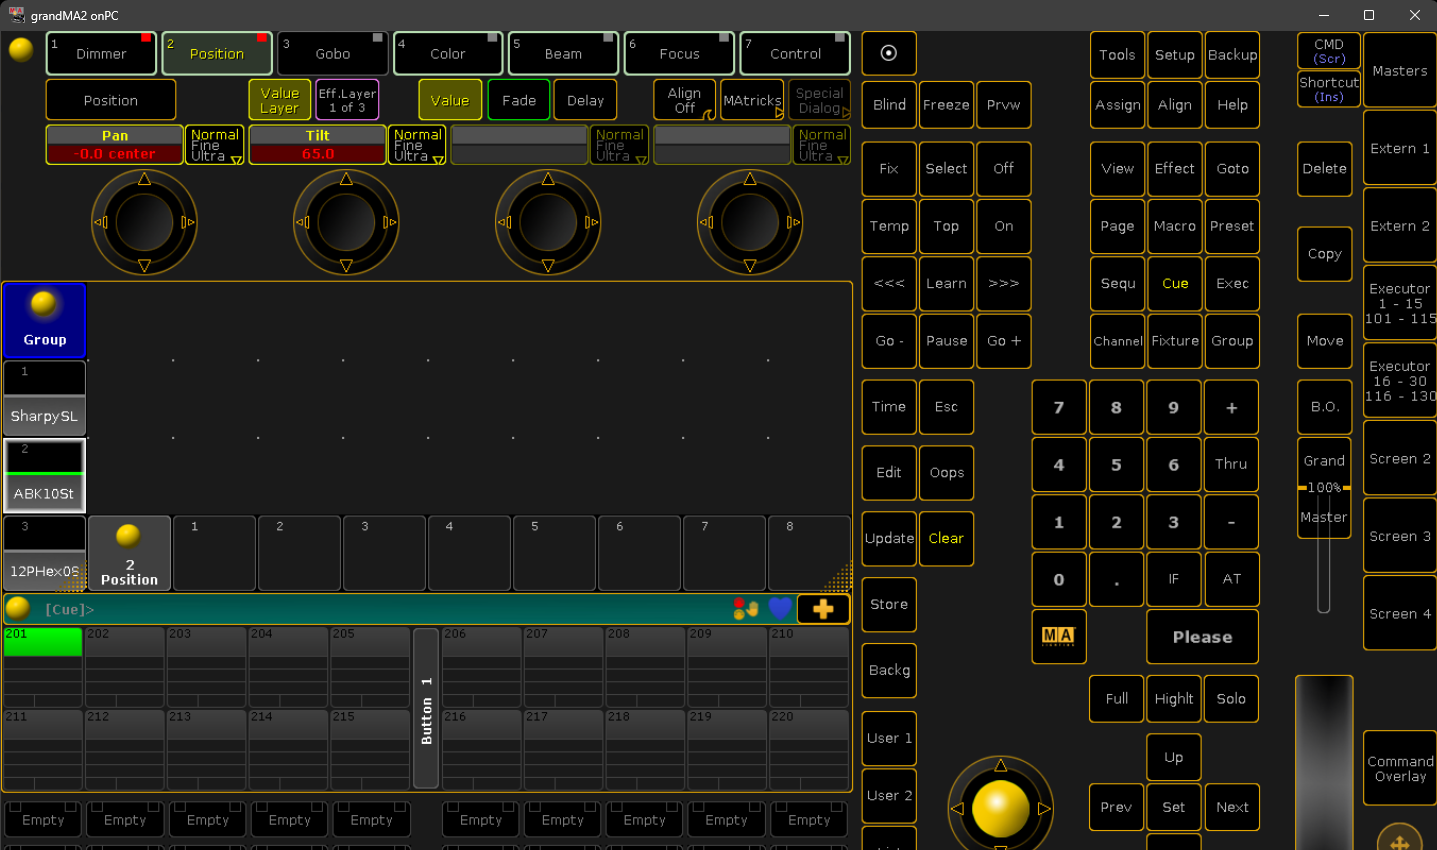Open the Special Dialog menu
Image resolution: width=1437 pixels, height=850 pixels.
819,100
